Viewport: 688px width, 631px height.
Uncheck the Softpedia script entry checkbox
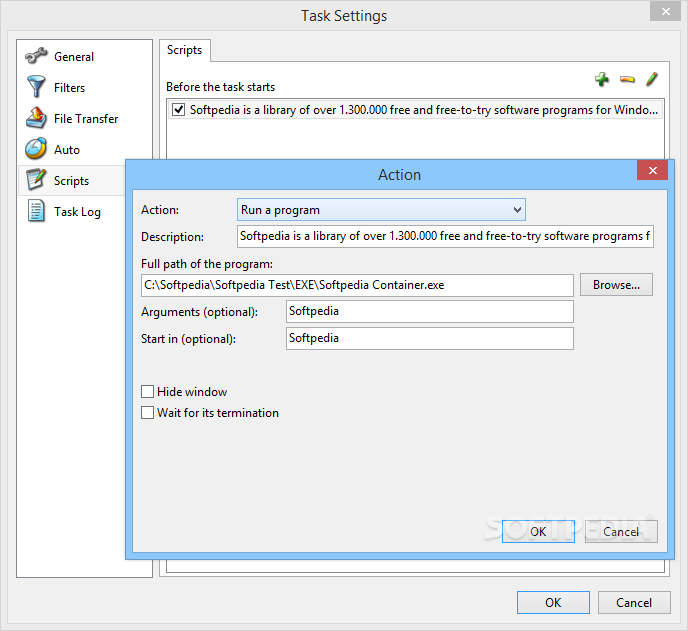tap(178, 109)
